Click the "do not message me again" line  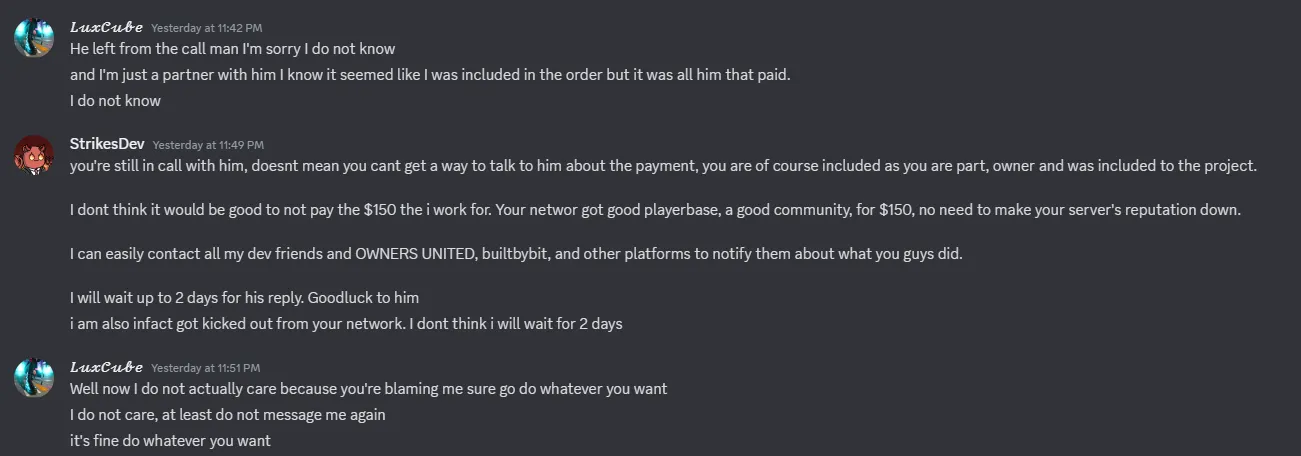(x=227, y=414)
